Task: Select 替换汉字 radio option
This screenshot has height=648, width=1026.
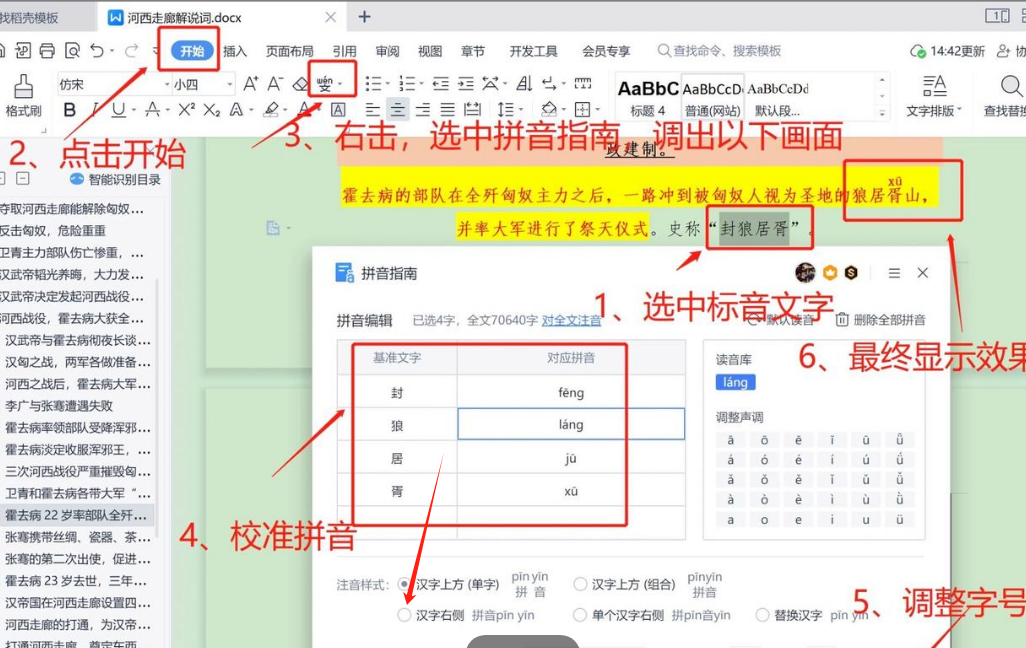Action: 762,615
